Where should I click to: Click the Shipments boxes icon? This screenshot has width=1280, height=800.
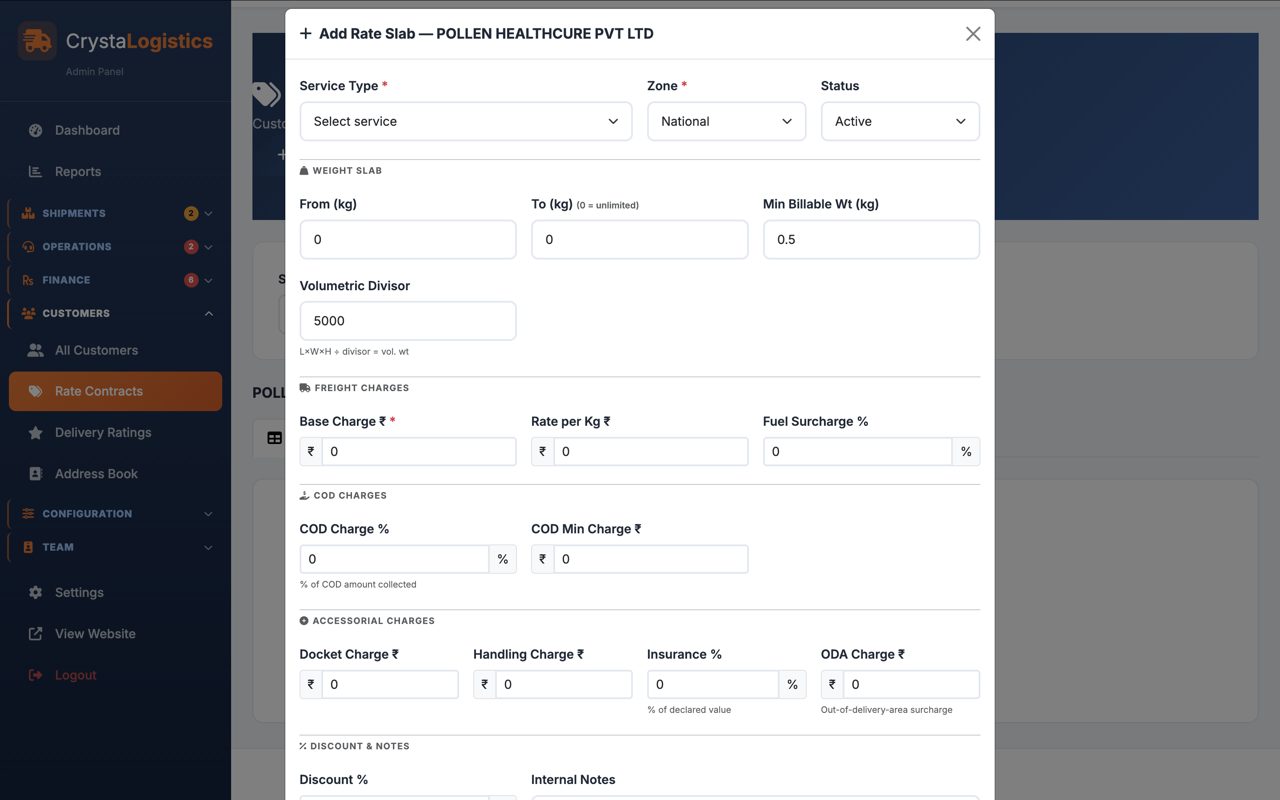[x=28, y=213]
